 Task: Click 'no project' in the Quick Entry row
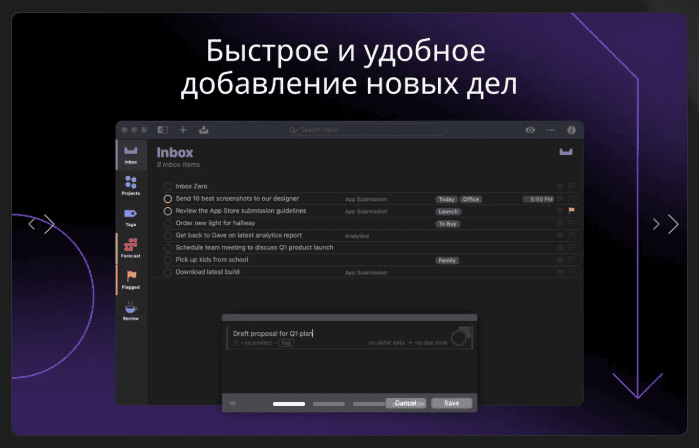pyautogui.click(x=258, y=343)
